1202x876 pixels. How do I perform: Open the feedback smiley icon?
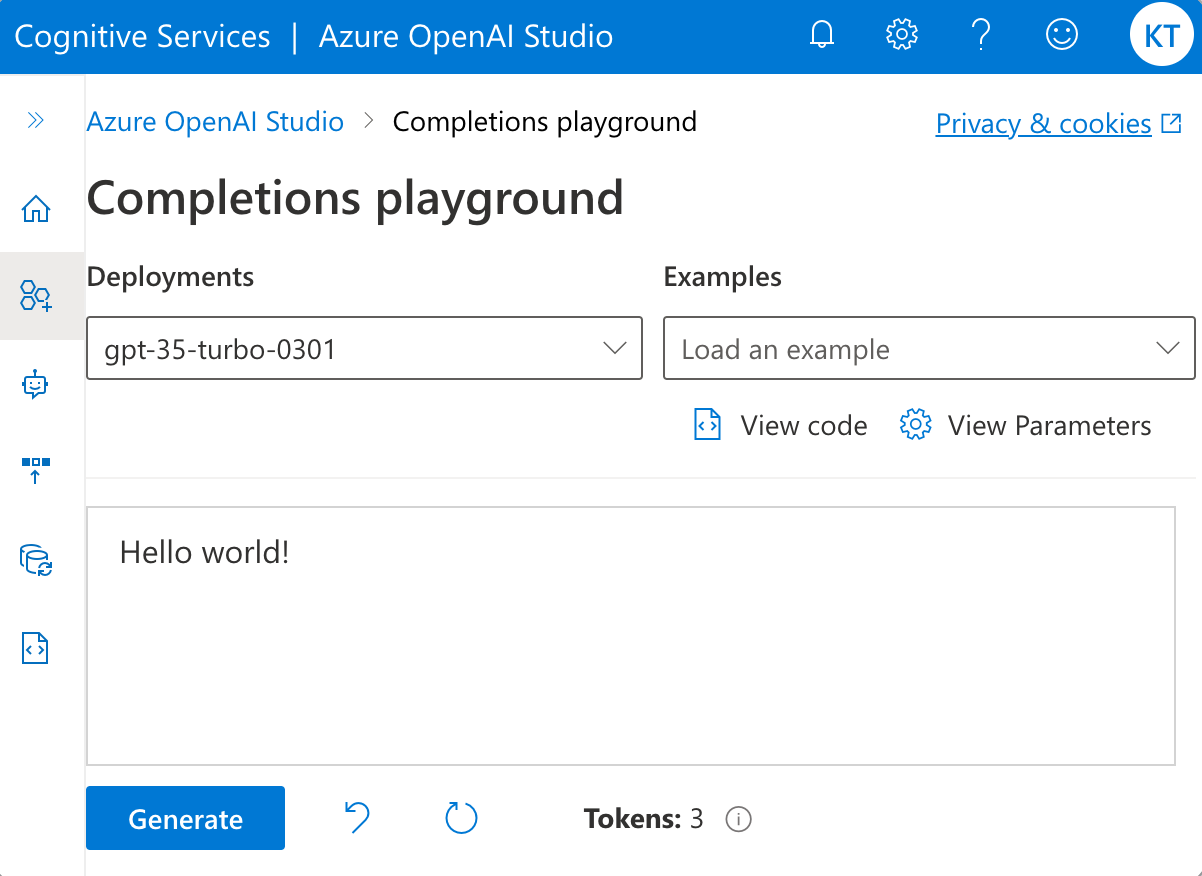[x=1061, y=34]
